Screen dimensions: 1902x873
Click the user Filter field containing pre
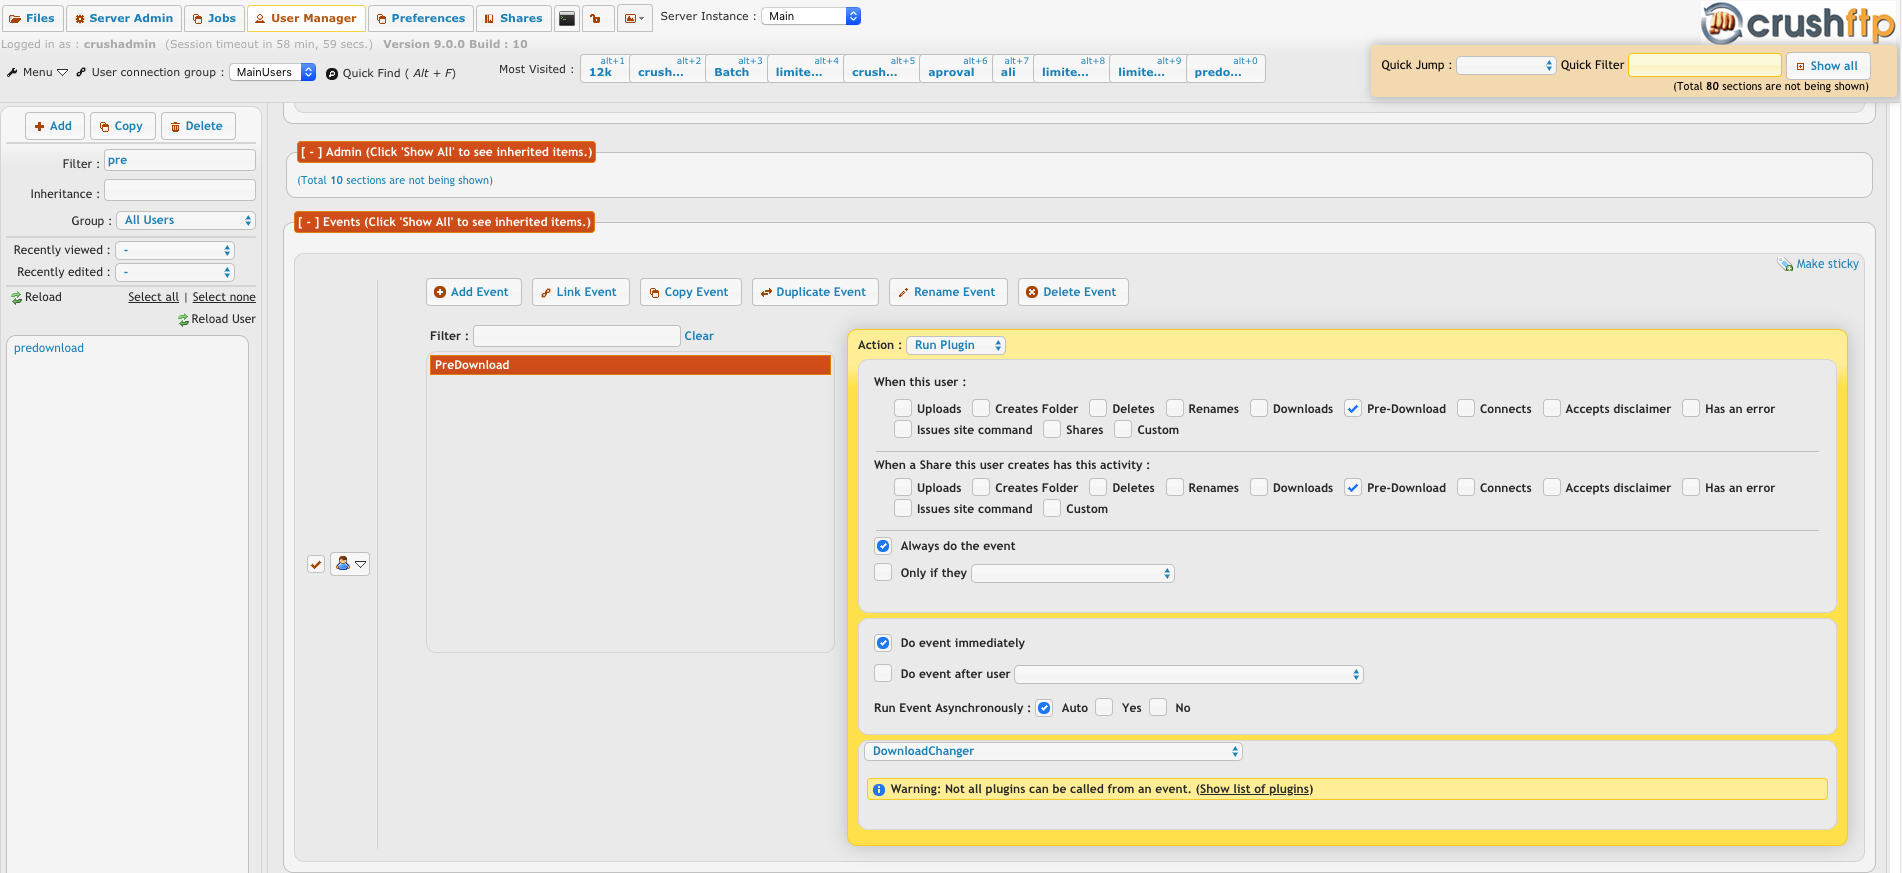(x=180, y=161)
